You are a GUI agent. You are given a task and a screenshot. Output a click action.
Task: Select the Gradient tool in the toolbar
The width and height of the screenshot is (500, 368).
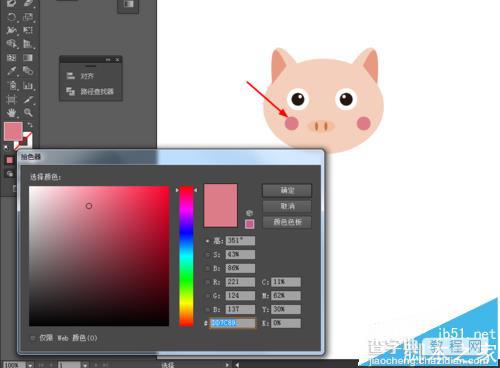point(28,58)
